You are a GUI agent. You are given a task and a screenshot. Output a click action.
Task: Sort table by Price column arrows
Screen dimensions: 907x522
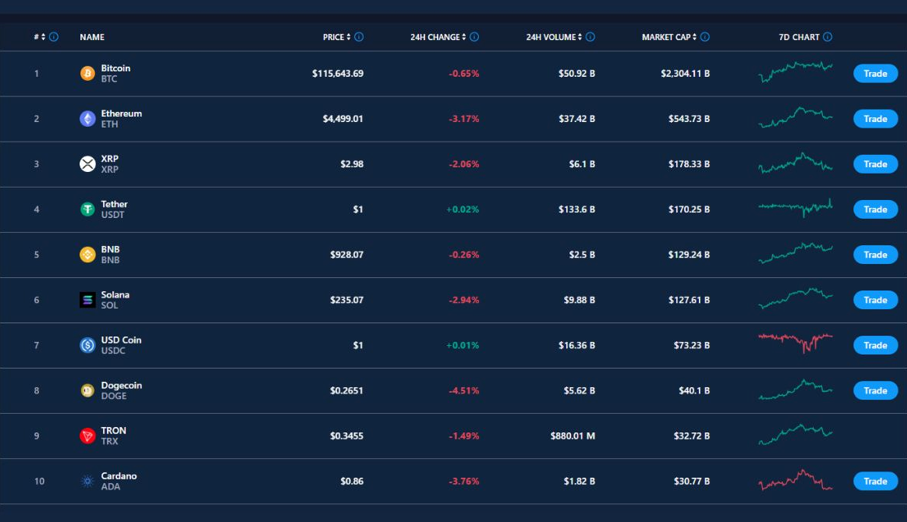click(x=349, y=37)
